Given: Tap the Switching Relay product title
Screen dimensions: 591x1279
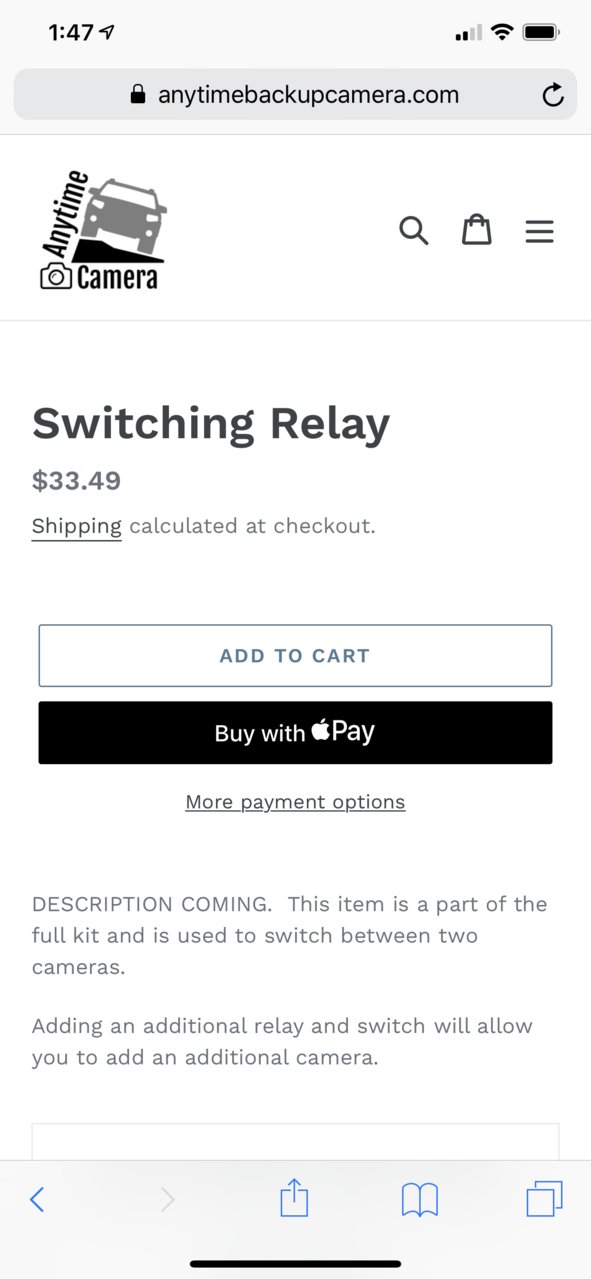Looking at the screenshot, I should (211, 424).
